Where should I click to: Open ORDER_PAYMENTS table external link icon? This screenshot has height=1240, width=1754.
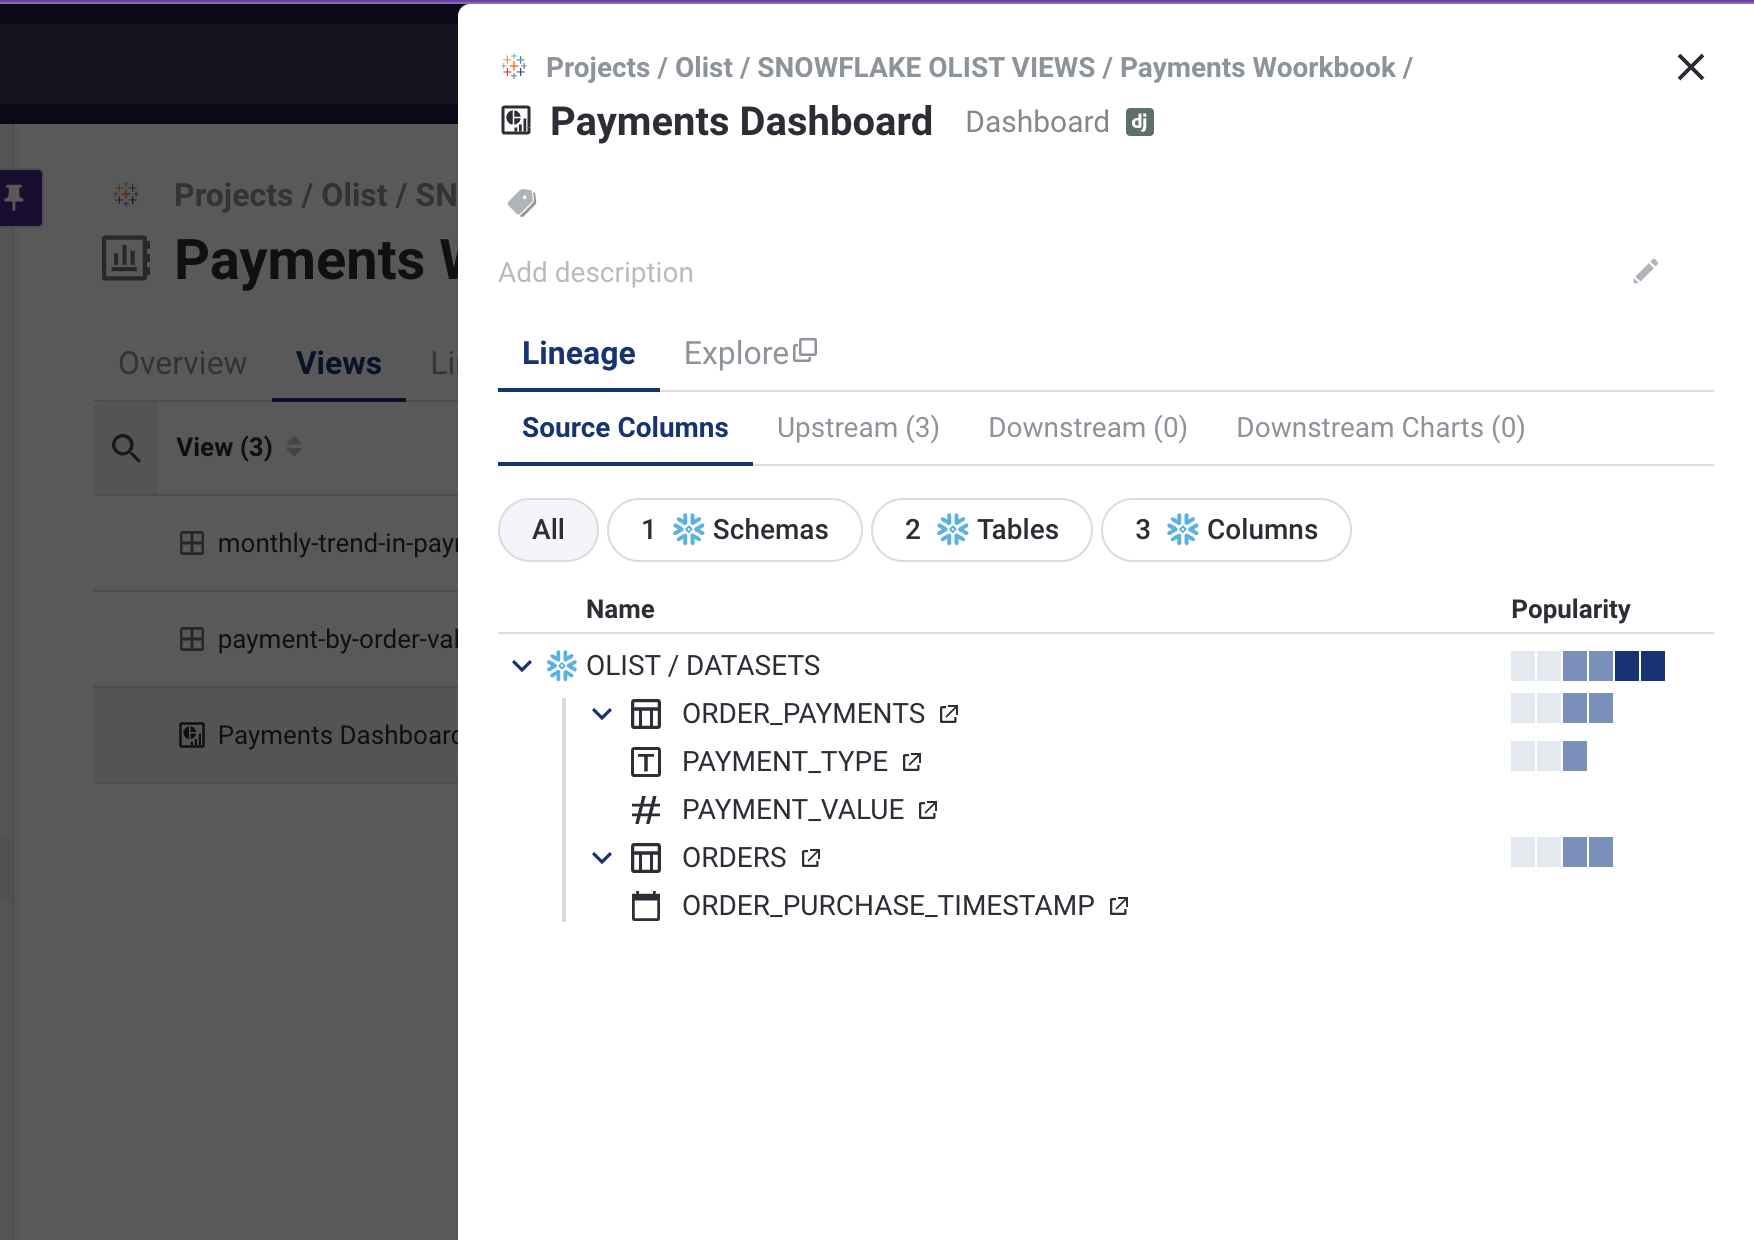[x=949, y=714]
